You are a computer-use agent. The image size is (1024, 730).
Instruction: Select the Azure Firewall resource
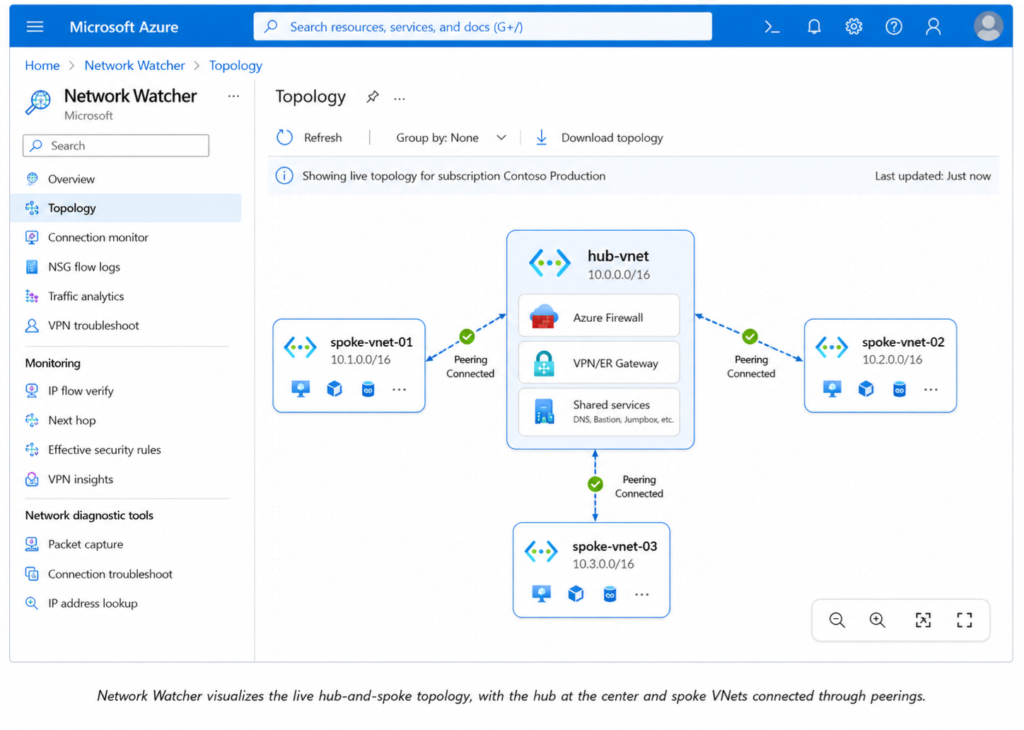click(x=599, y=316)
